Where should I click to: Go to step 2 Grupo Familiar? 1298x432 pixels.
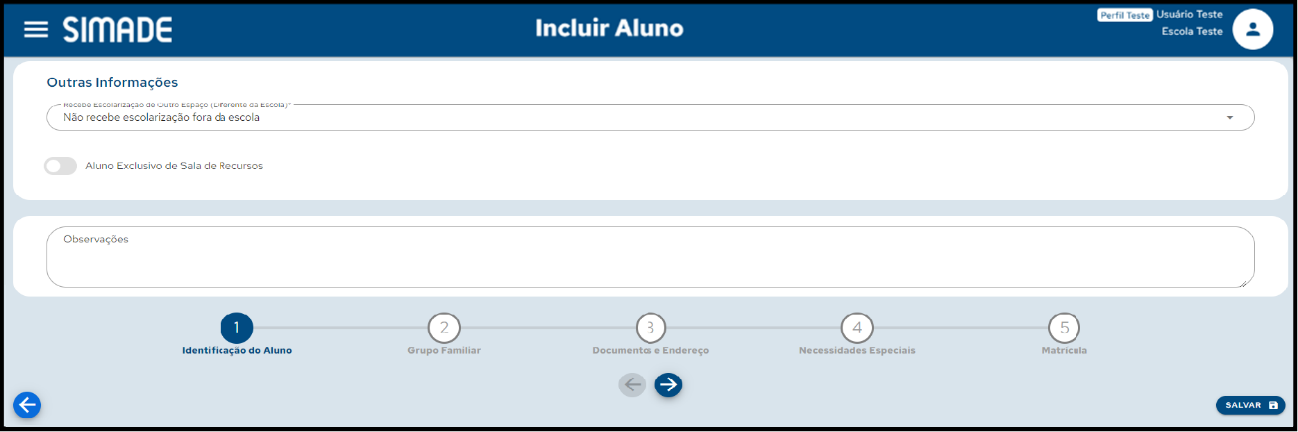[444, 328]
